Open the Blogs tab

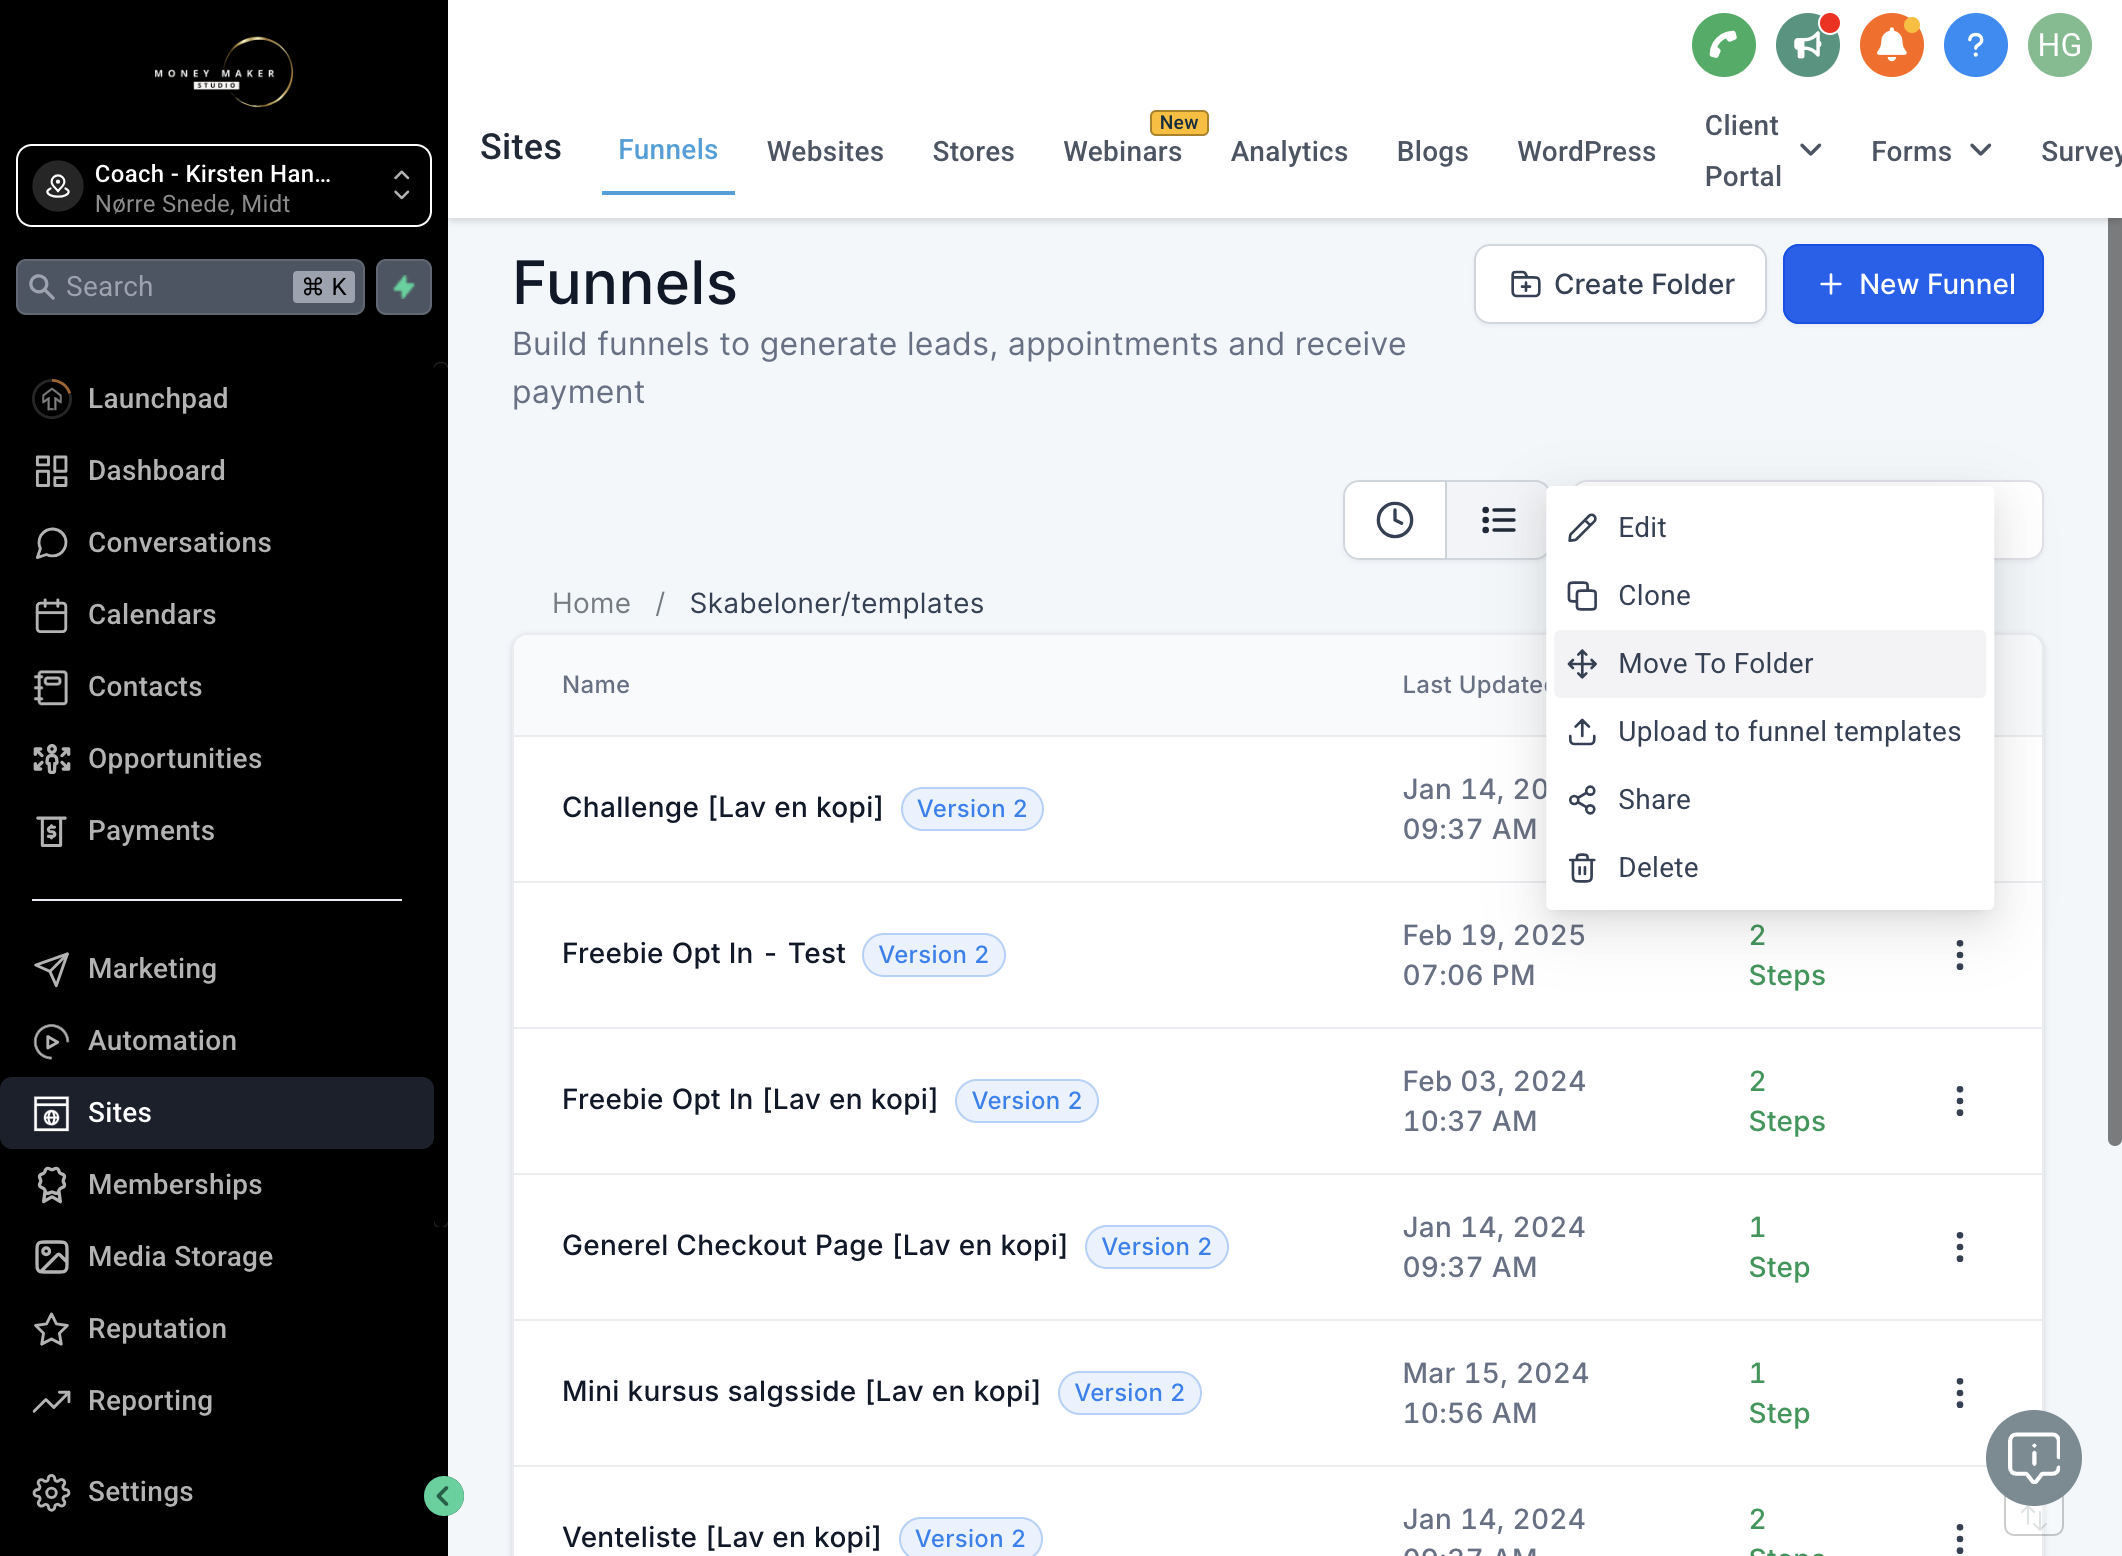[x=1432, y=151]
